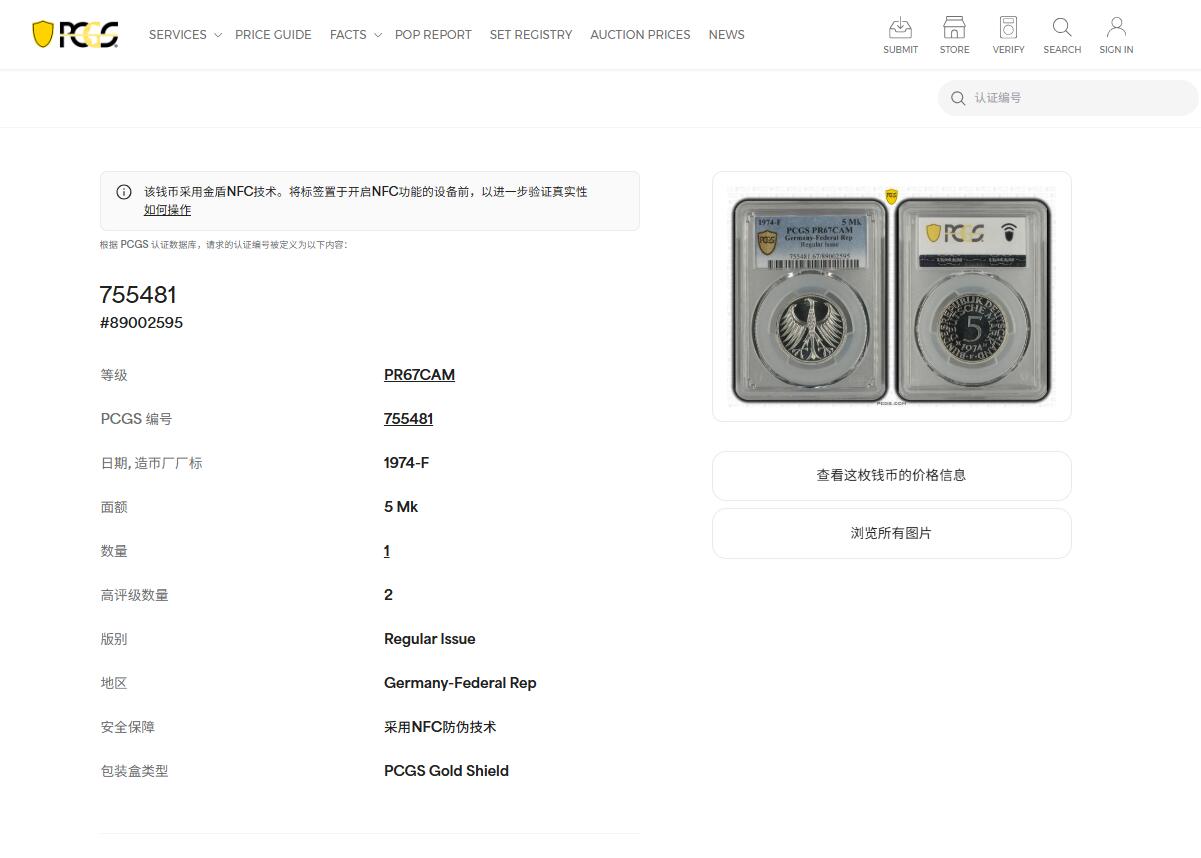The width and height of the screenshot is (1201, 858).
Task: Click the underlined quantity 1 link
Action: tap(386, 550)
